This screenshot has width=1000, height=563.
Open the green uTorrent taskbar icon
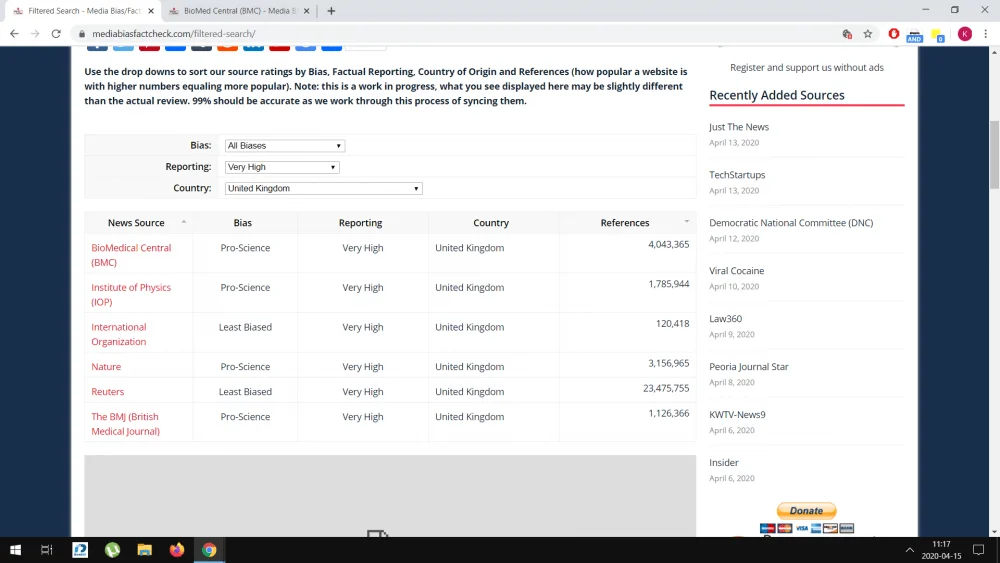click(112, 550)
